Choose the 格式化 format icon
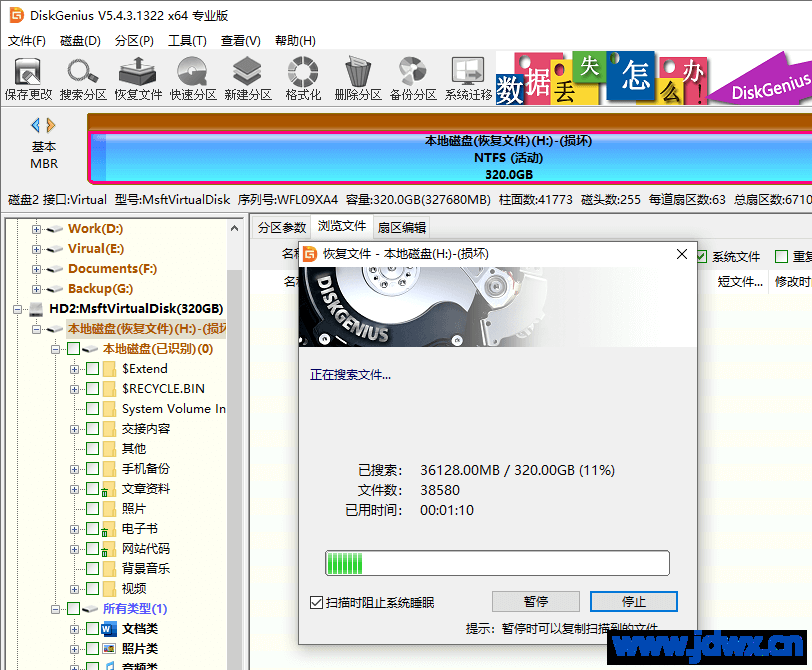The width and height of the screenshot is (812, 670). (x=303, y=79)
